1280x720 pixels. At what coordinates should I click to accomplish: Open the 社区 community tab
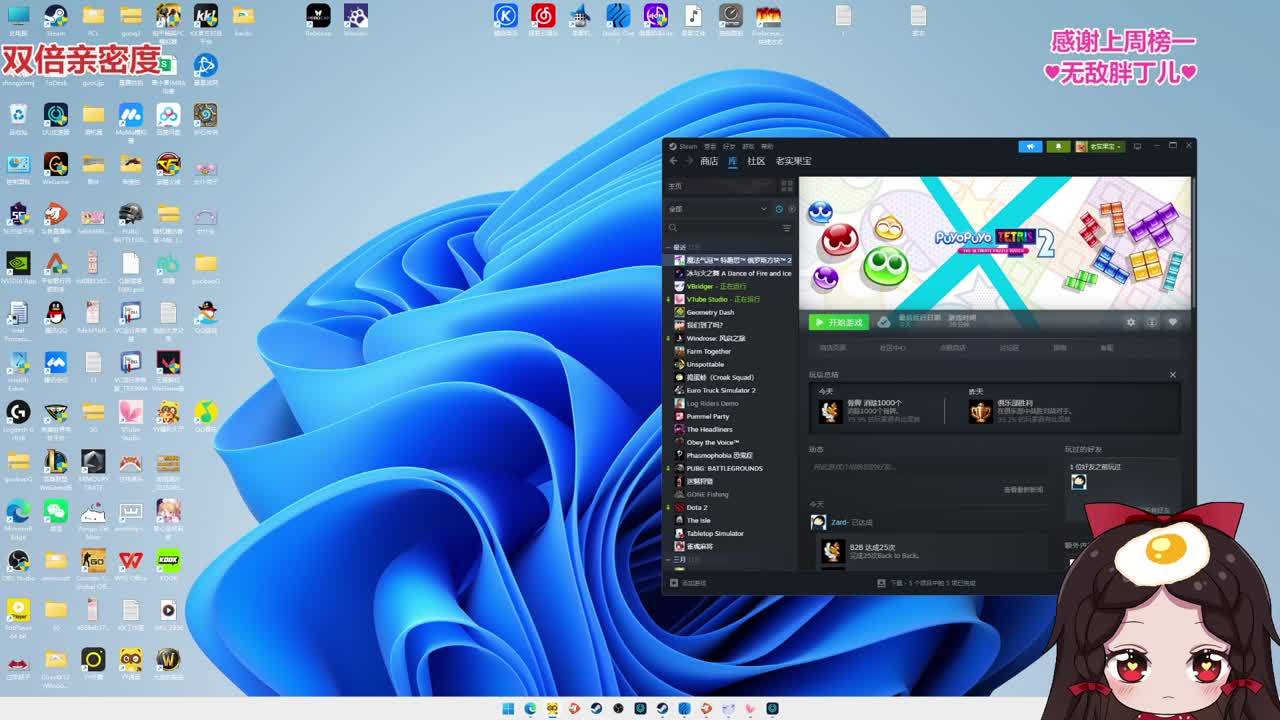pyautogui.click(x=756, y=161)
